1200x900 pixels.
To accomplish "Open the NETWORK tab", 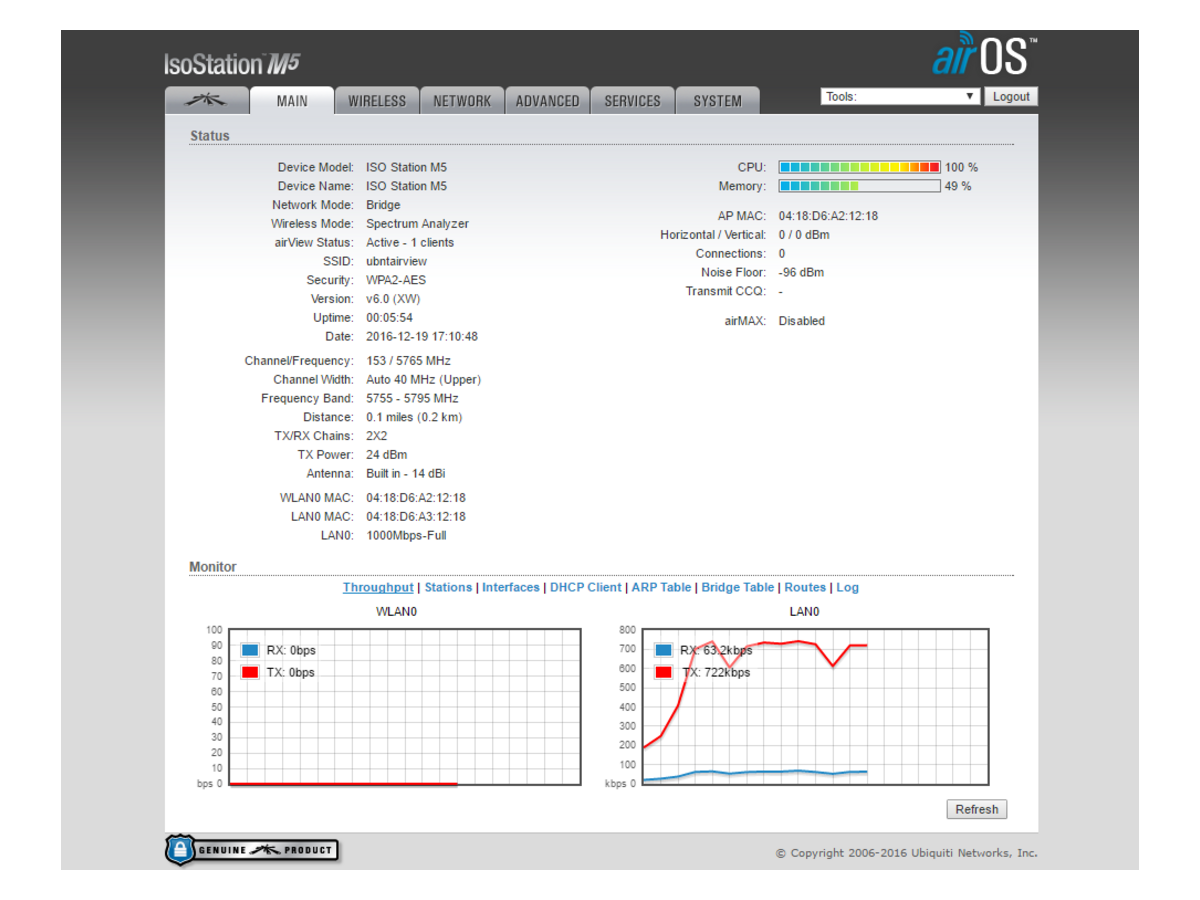I will coord(462,101).
